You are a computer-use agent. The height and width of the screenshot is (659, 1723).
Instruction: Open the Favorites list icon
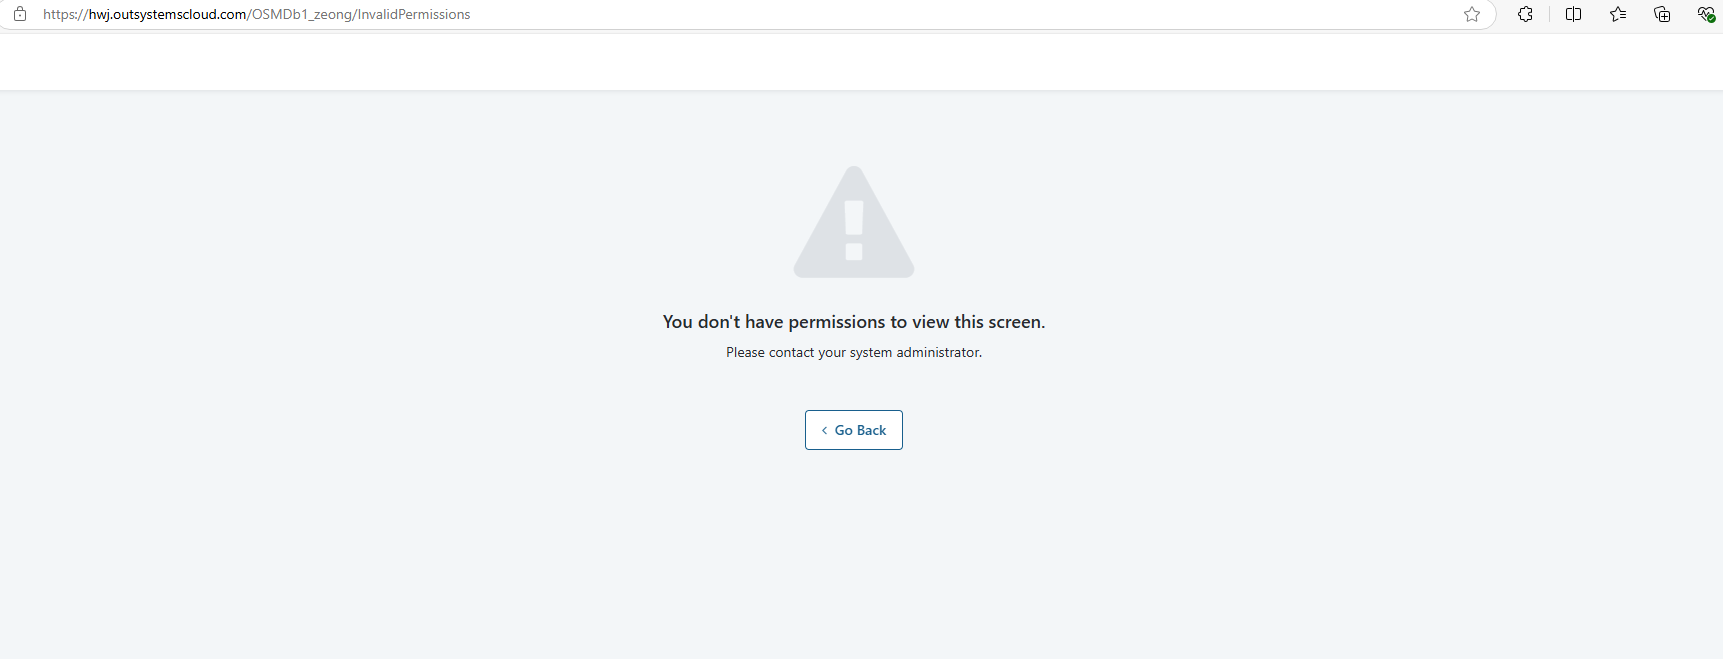click(x=1618, y=14)
